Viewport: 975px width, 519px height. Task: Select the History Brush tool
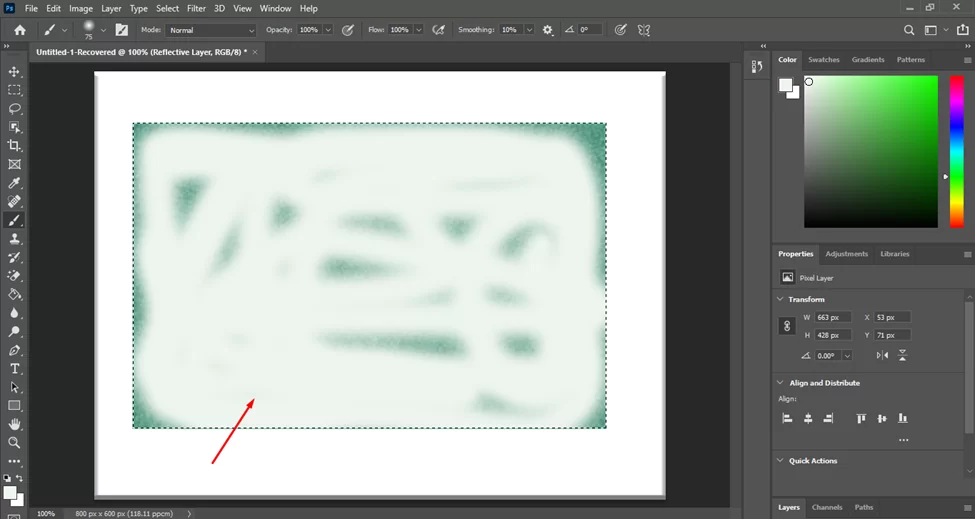14,257
